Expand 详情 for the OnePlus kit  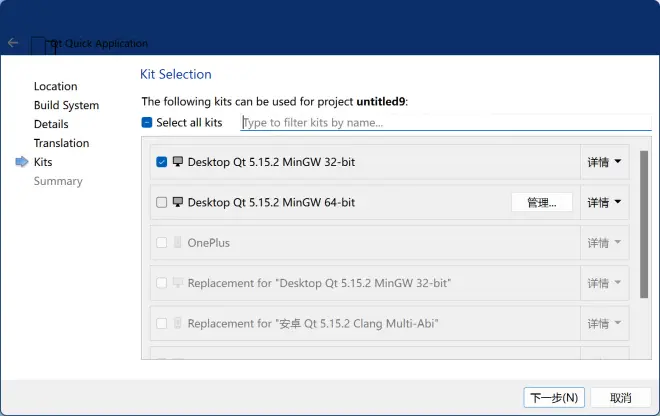[x=604, y=243]
